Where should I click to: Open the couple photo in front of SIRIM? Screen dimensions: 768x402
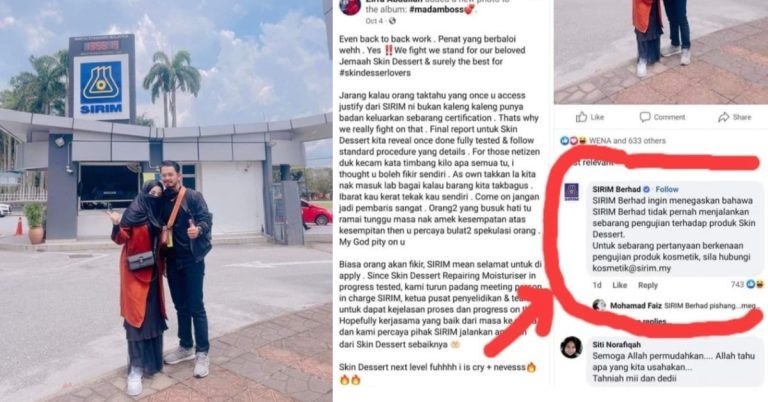[166, 201]
